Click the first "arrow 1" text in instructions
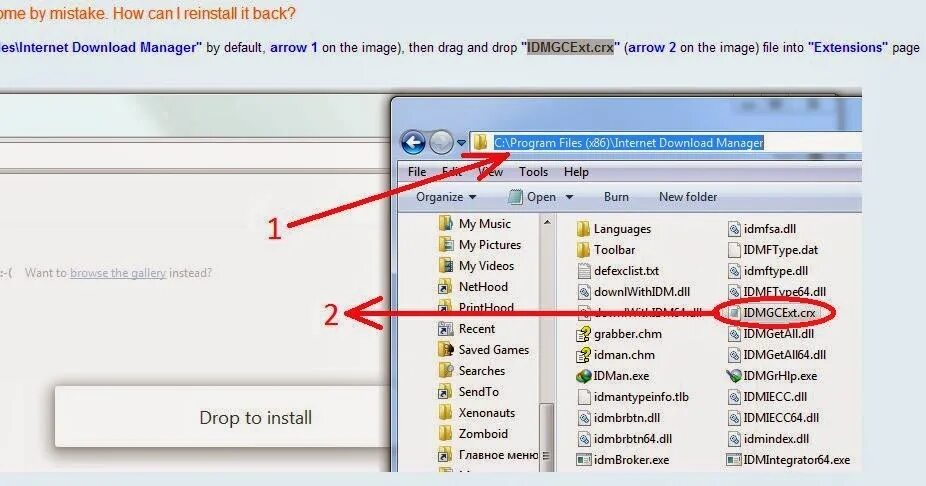 tap(294, 47)
